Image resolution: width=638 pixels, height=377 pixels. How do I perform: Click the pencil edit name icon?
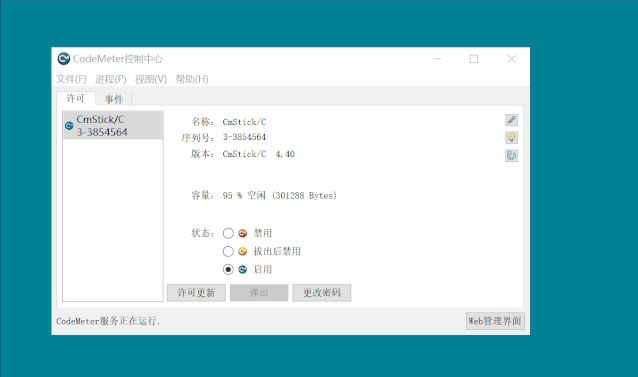pos(511,120)
